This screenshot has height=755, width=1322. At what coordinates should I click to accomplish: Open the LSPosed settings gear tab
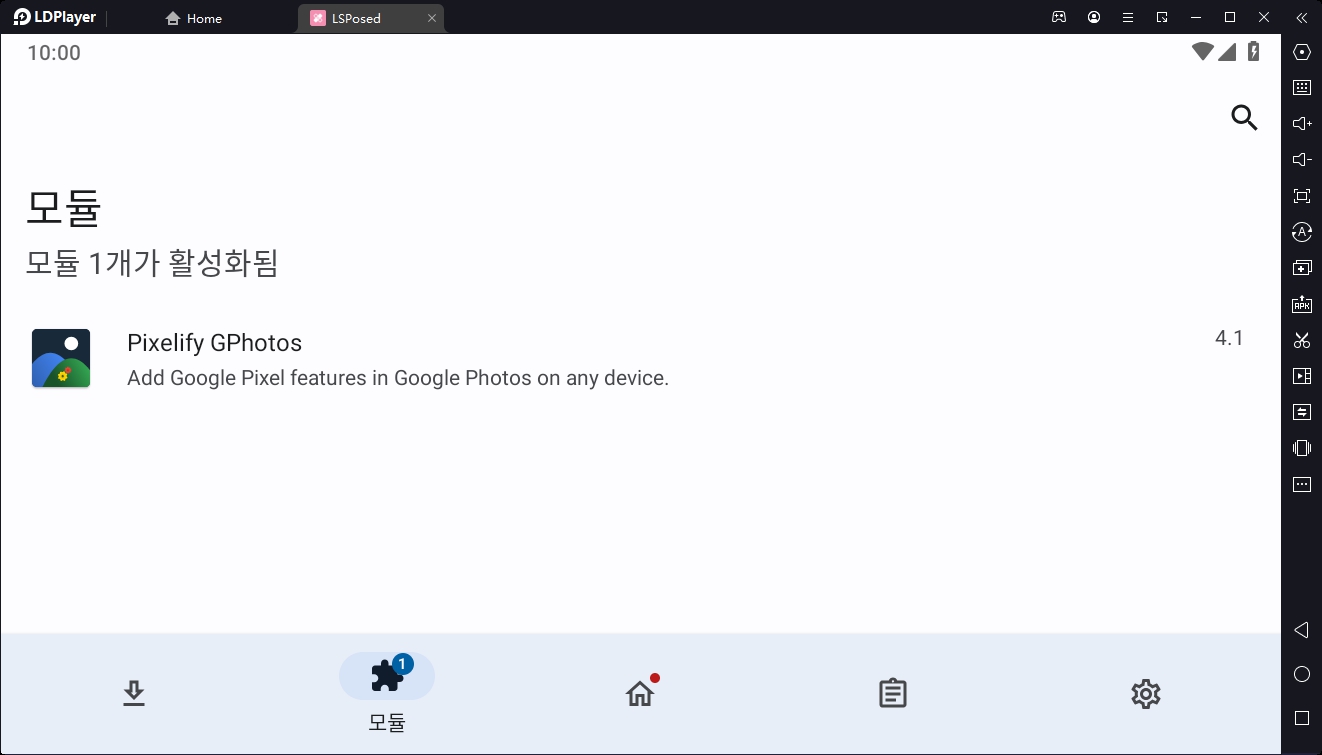pos(1146,693)
